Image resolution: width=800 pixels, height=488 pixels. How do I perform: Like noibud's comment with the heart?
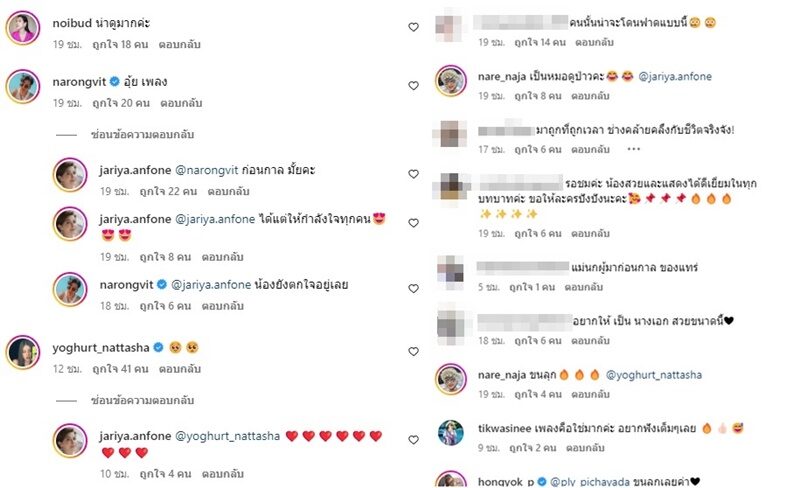pyautogui.click(x=413, y=27)
